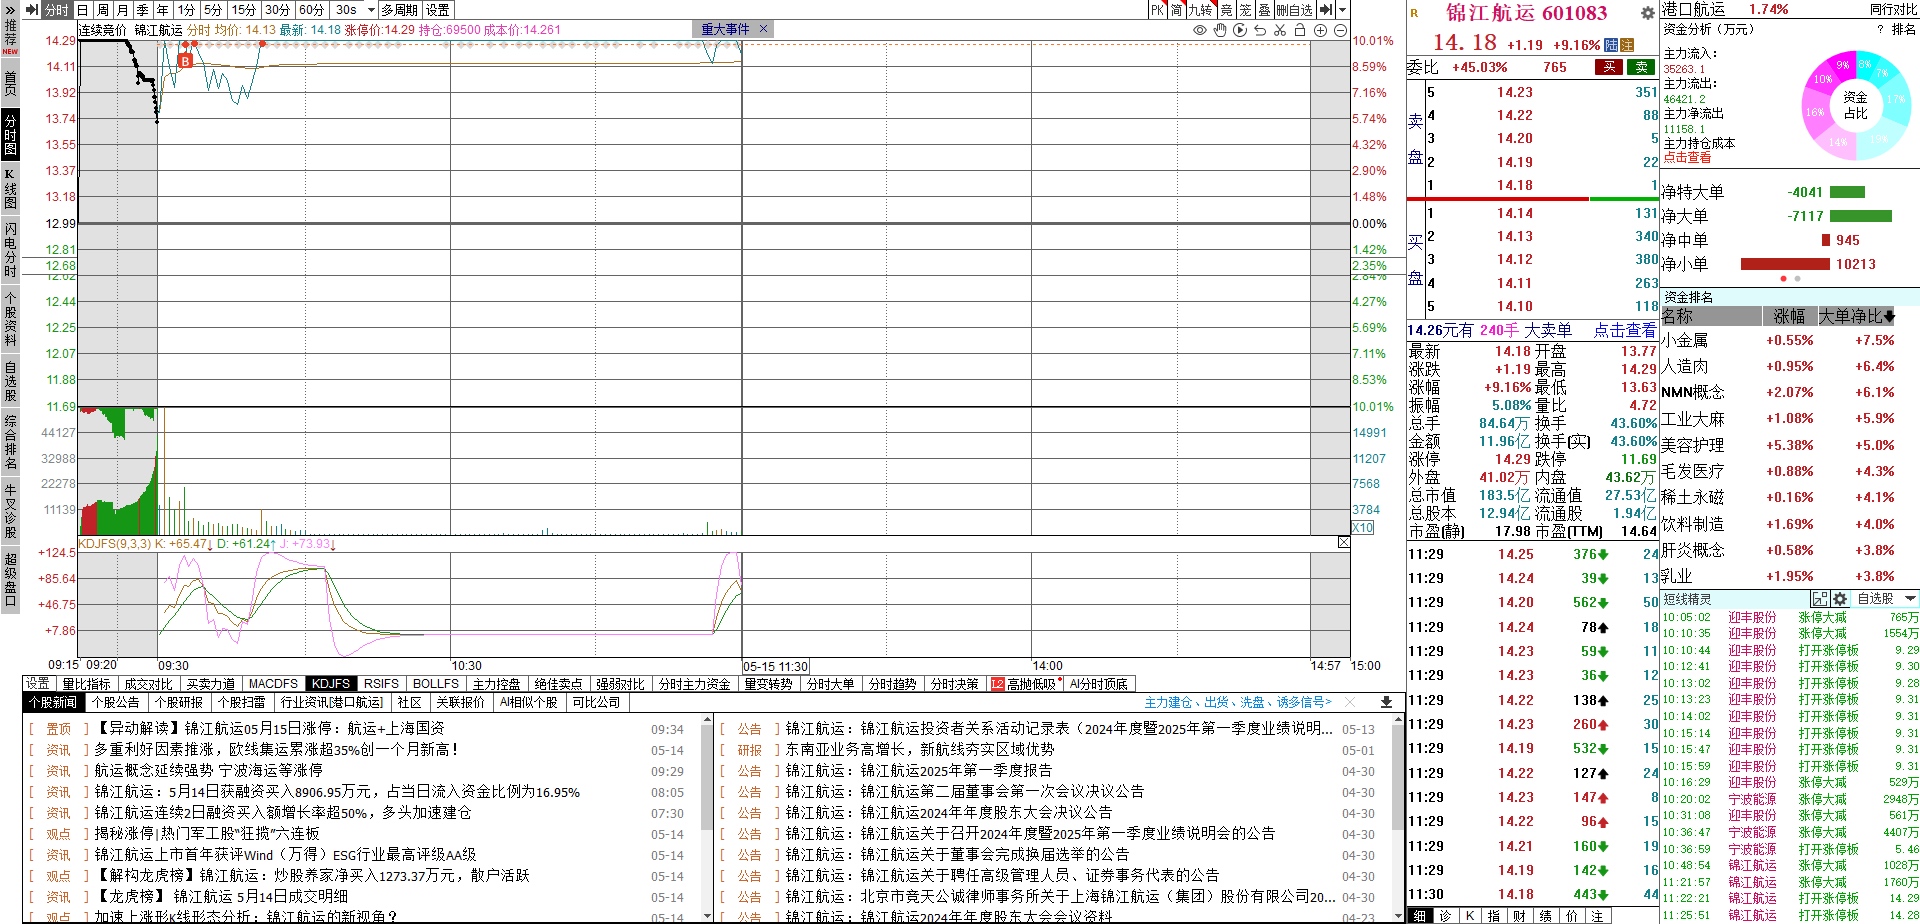Open 综合排名 in left sidebar

tap(10, 442)
